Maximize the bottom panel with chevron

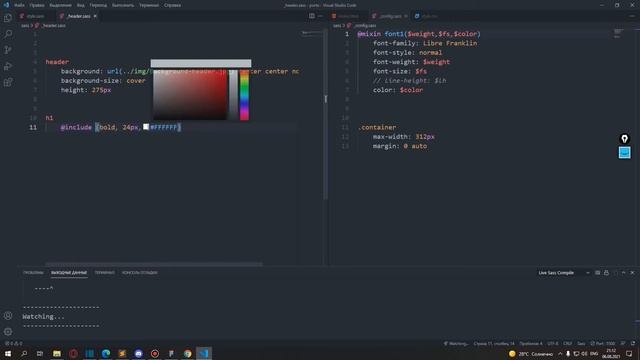click(x=624, y=273)
